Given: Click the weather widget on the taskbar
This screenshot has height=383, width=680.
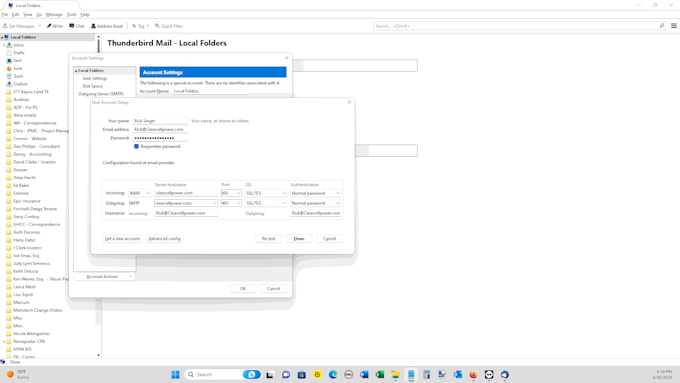Looking at the screenshot, I should (17, 375).
